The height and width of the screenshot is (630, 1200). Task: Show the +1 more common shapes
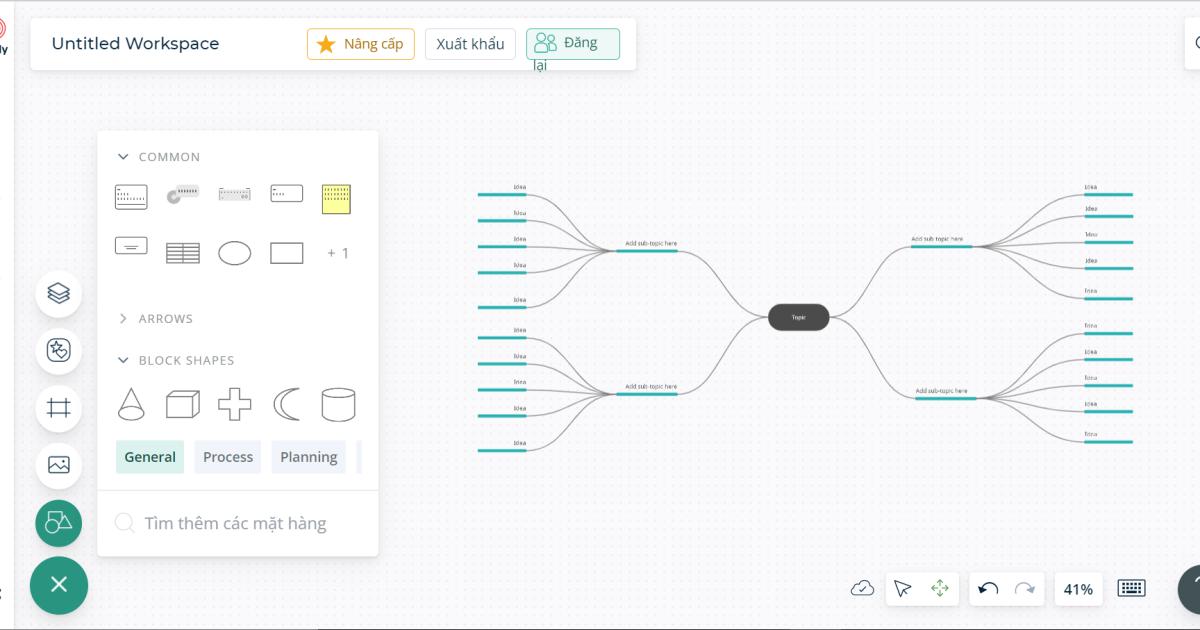(x=338, y=253)
